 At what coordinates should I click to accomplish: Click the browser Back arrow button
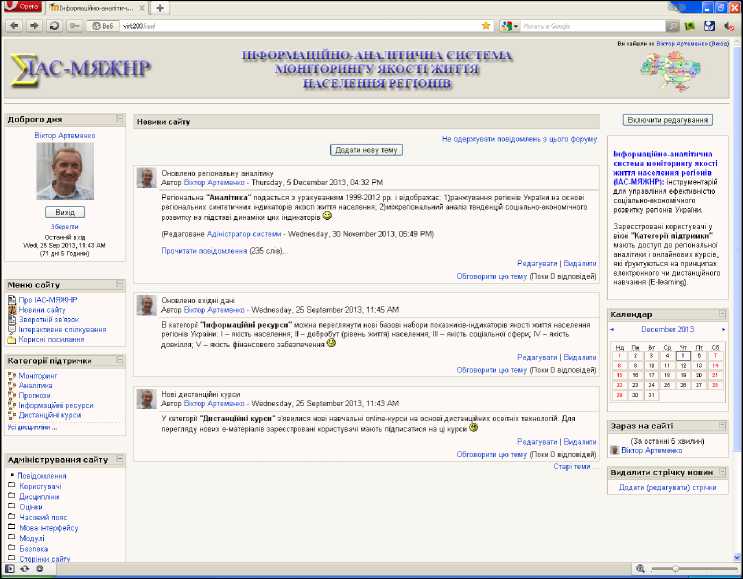point(13,25)
